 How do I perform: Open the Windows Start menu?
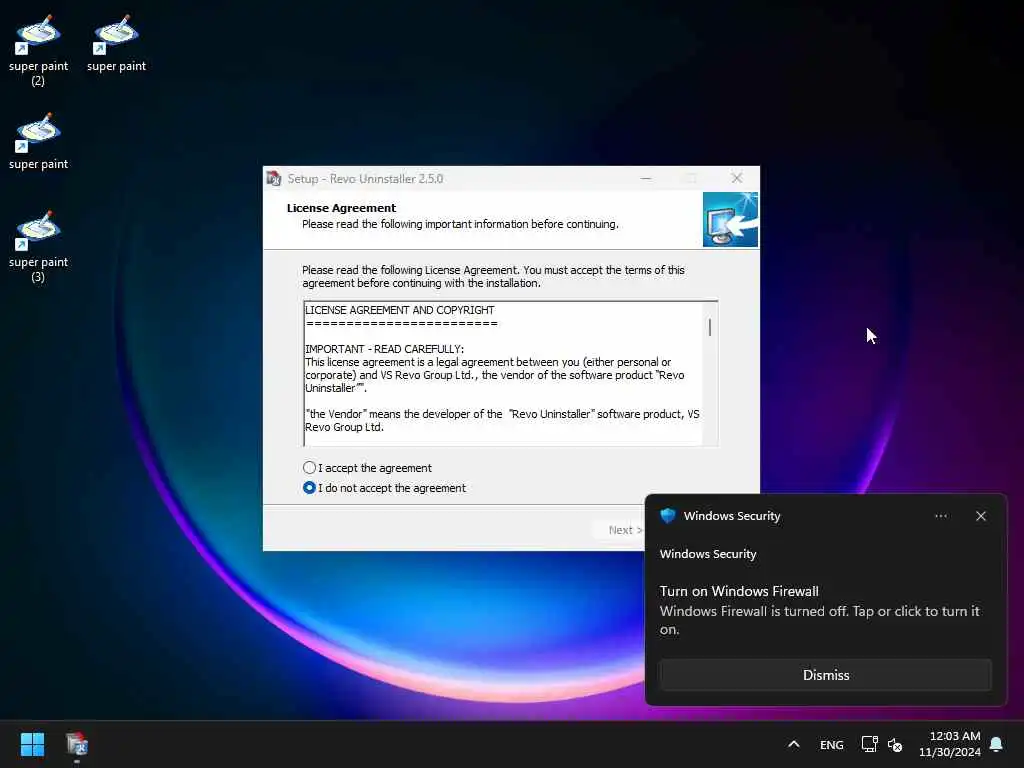pos(32,744)
